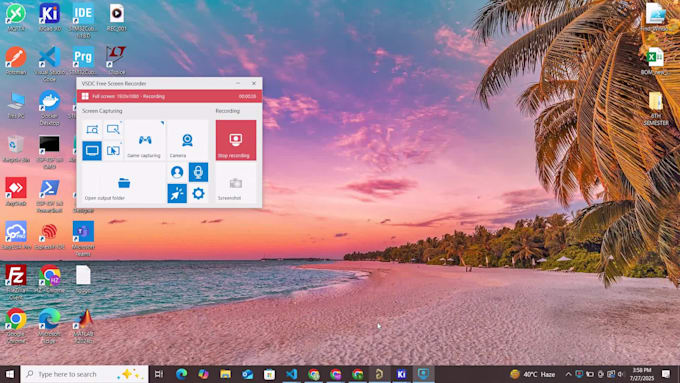The height and width of the screenshot is (383, 680).
Task: Select the window-under-cursor capture mode icon
Action: pos(113,151)
